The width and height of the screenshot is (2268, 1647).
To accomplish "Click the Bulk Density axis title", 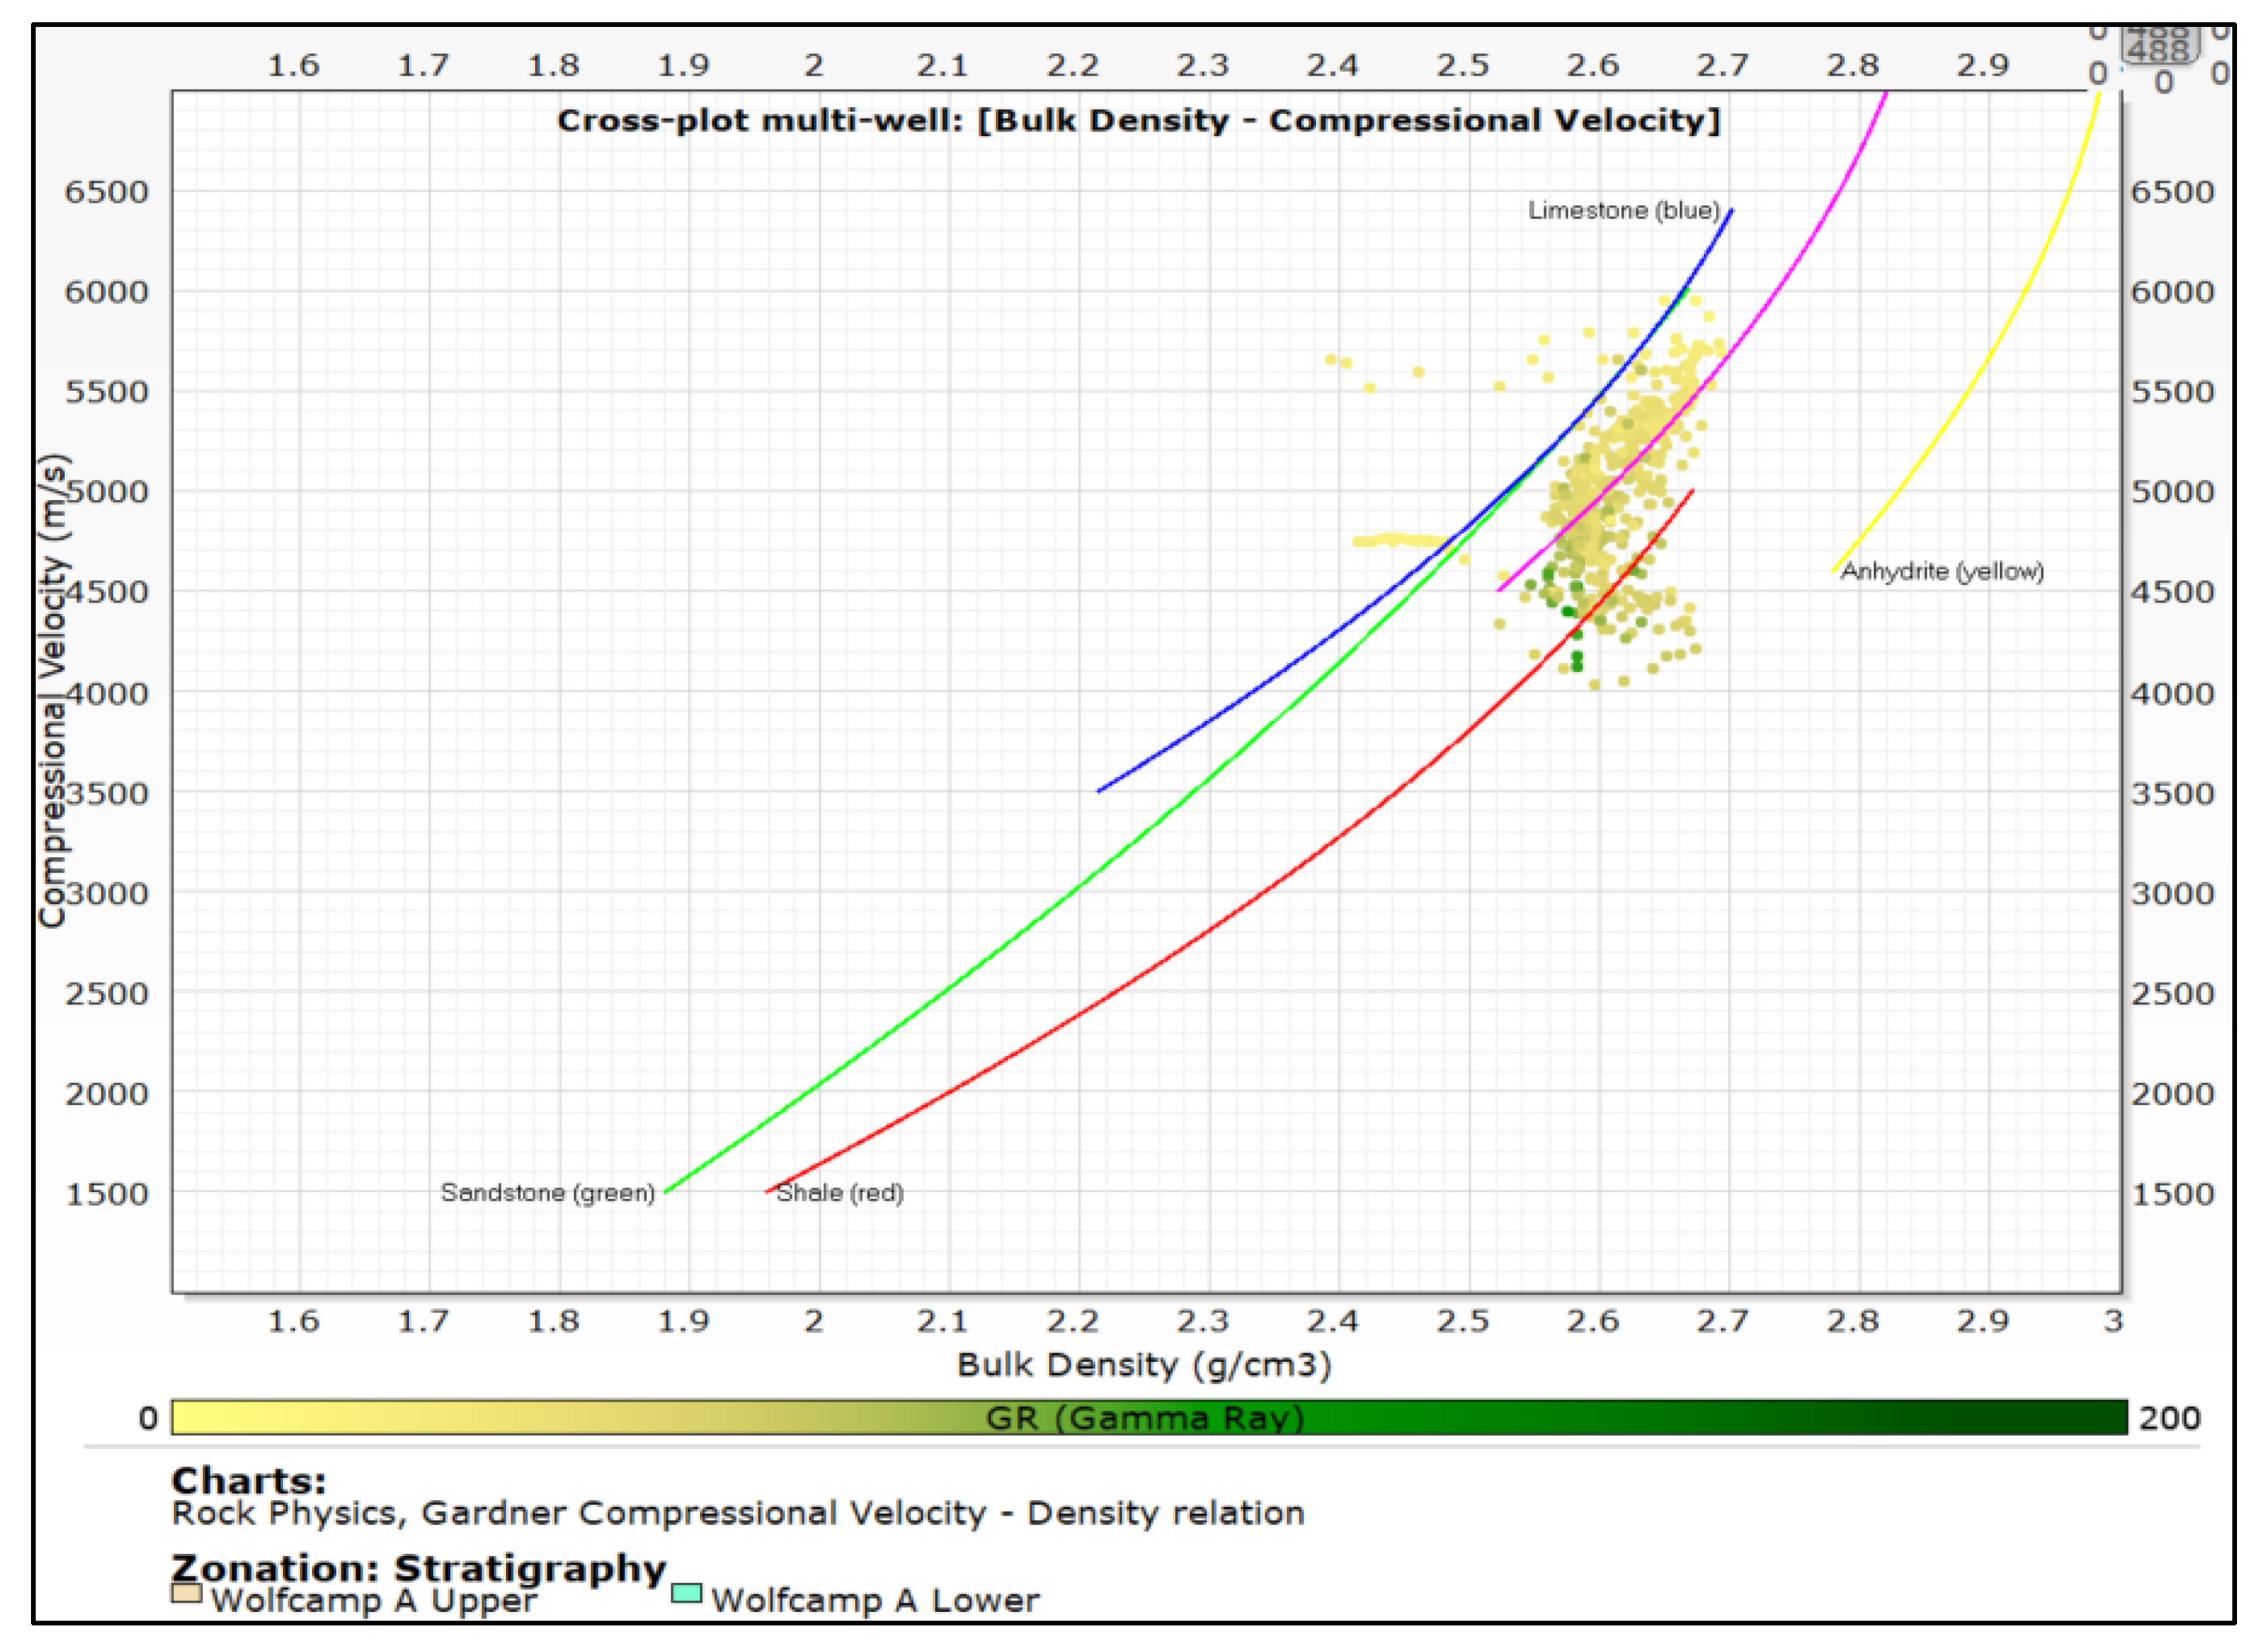I will (x=1143, y=1364).
